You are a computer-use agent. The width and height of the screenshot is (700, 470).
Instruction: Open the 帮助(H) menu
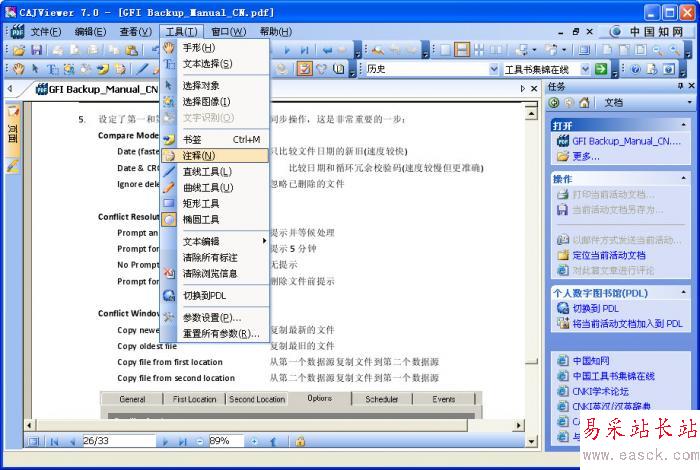point(276,31)
